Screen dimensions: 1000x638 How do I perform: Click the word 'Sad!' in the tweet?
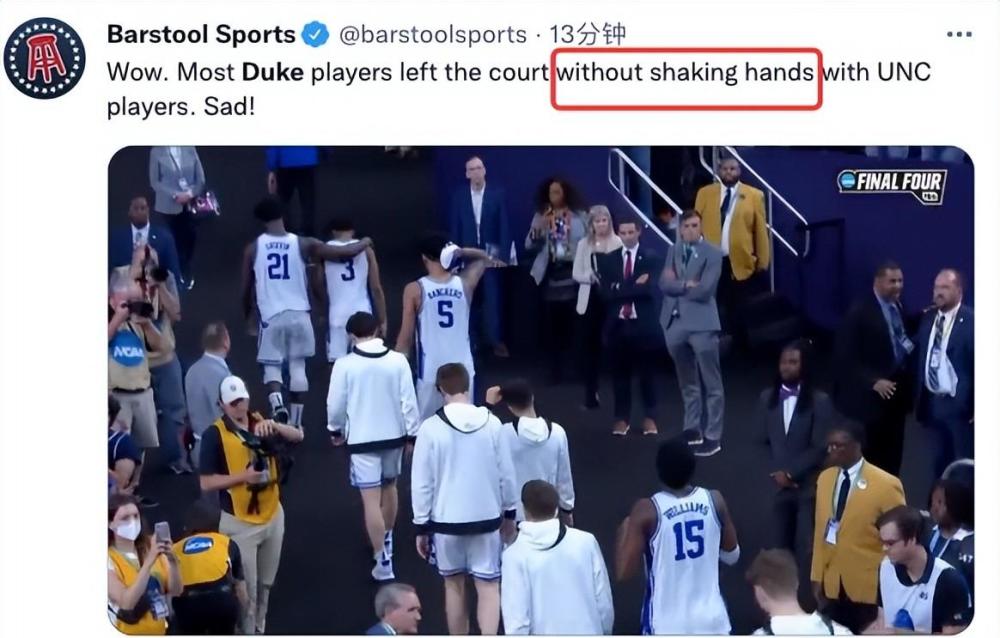229,107
